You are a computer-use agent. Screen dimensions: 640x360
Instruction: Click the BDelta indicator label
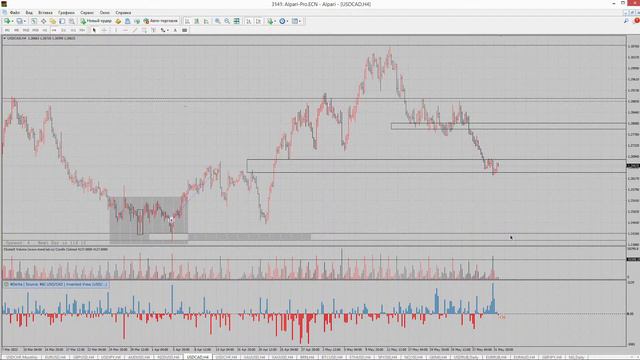click(x=56, y=284)
